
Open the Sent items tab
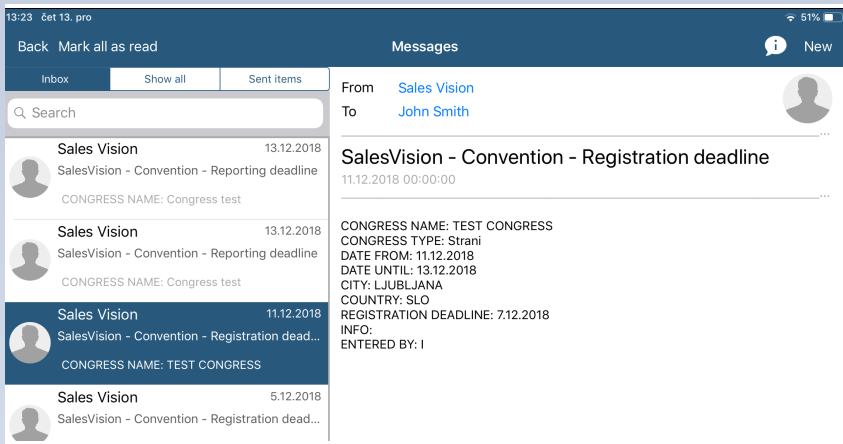[x=274, y=79]
